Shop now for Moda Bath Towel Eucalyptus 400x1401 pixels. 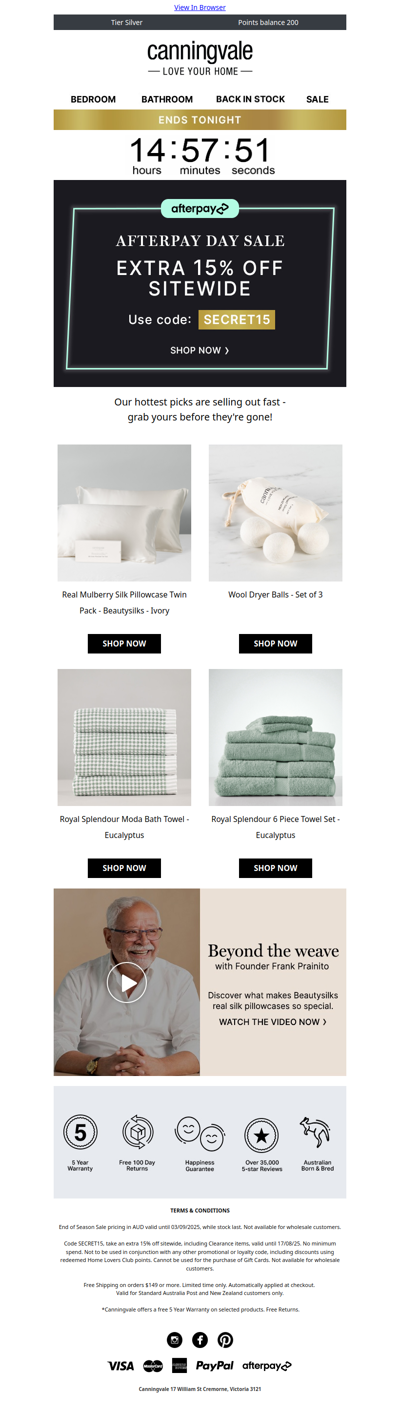click(124, 868)
